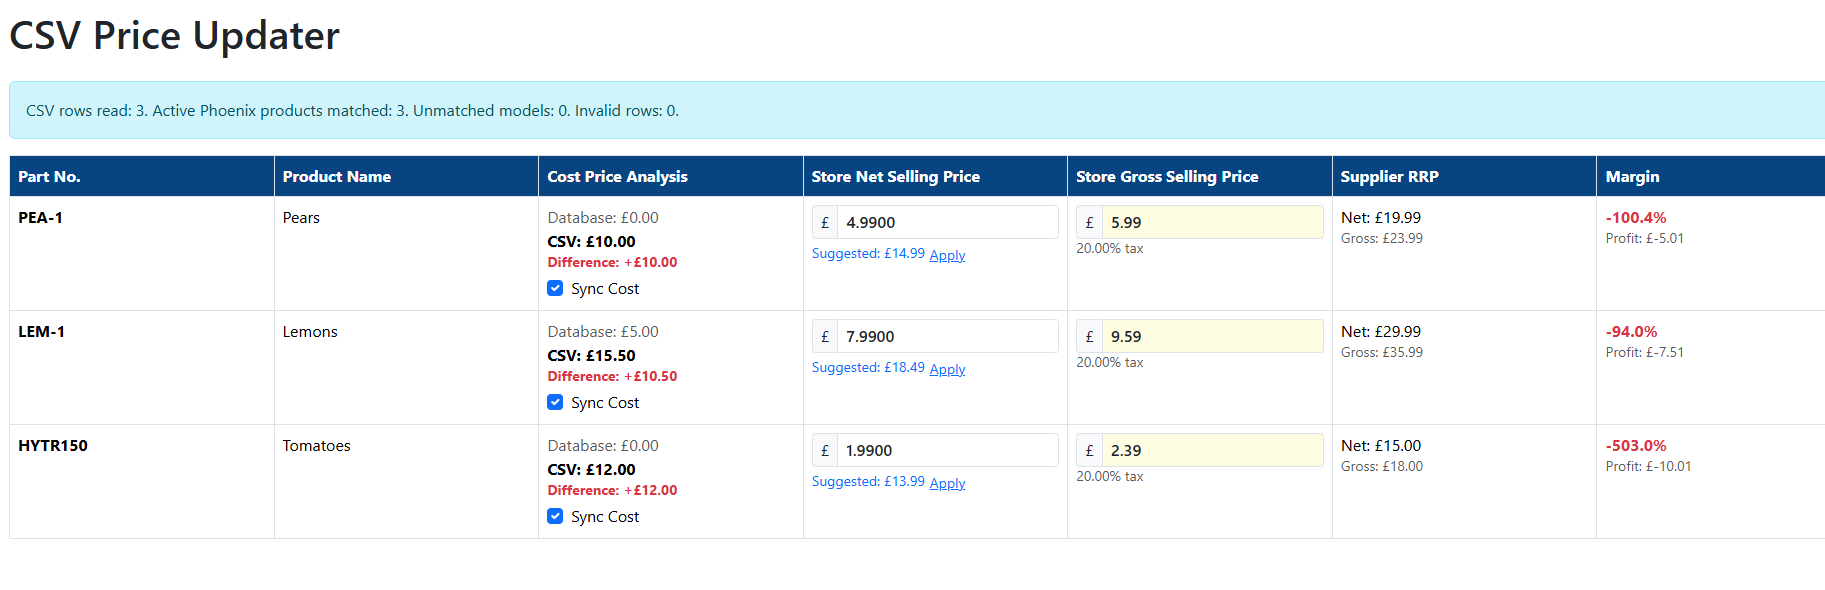
Task: Click Profit: £-5.01 text
Action: [x=1645, y=238]
